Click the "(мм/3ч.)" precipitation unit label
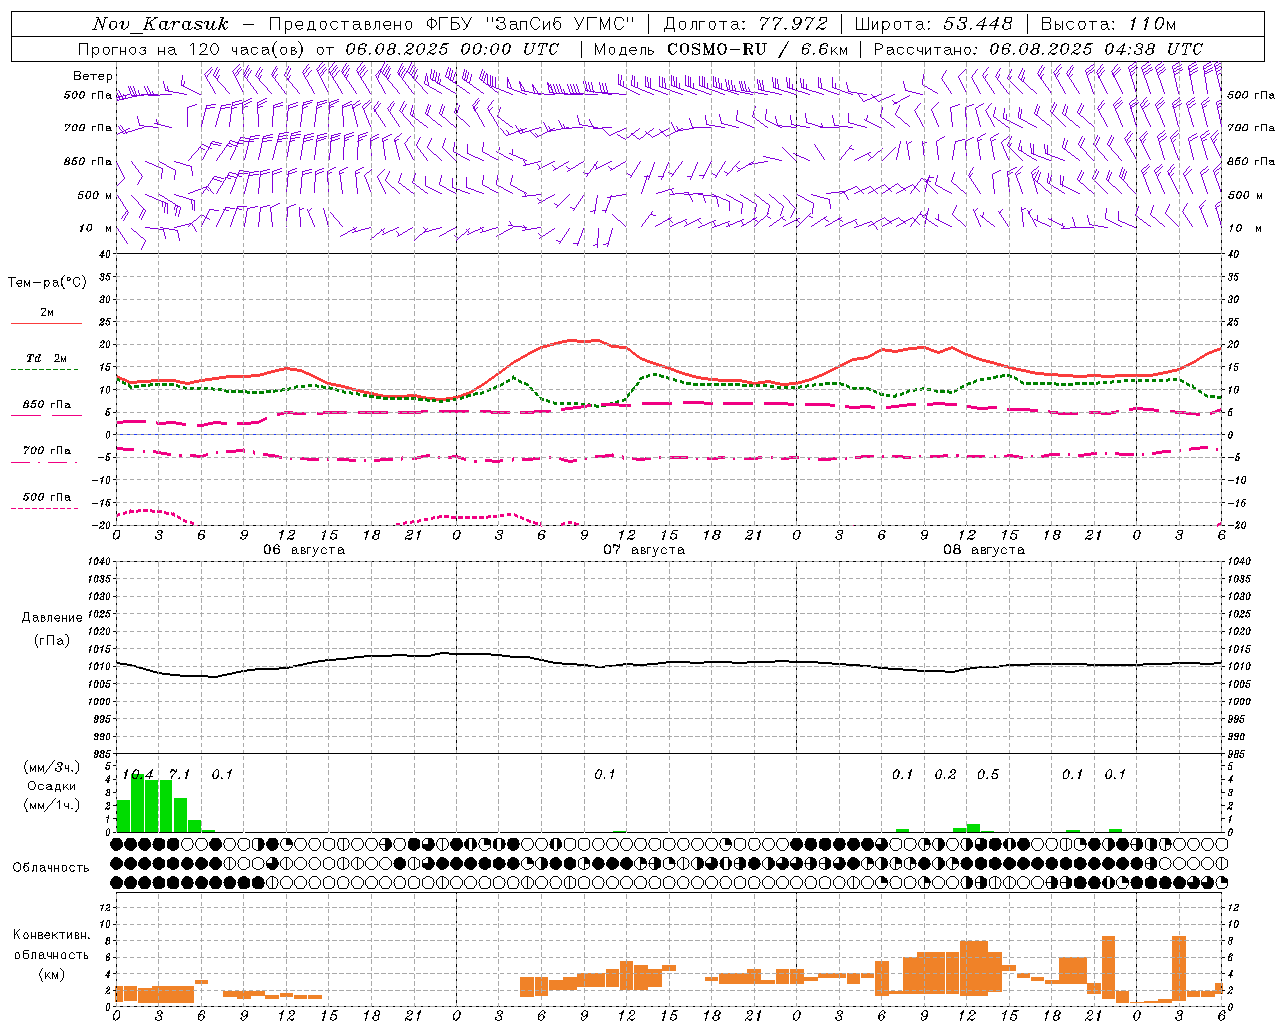1280x1024 pixels. click(x=52, y=768)
